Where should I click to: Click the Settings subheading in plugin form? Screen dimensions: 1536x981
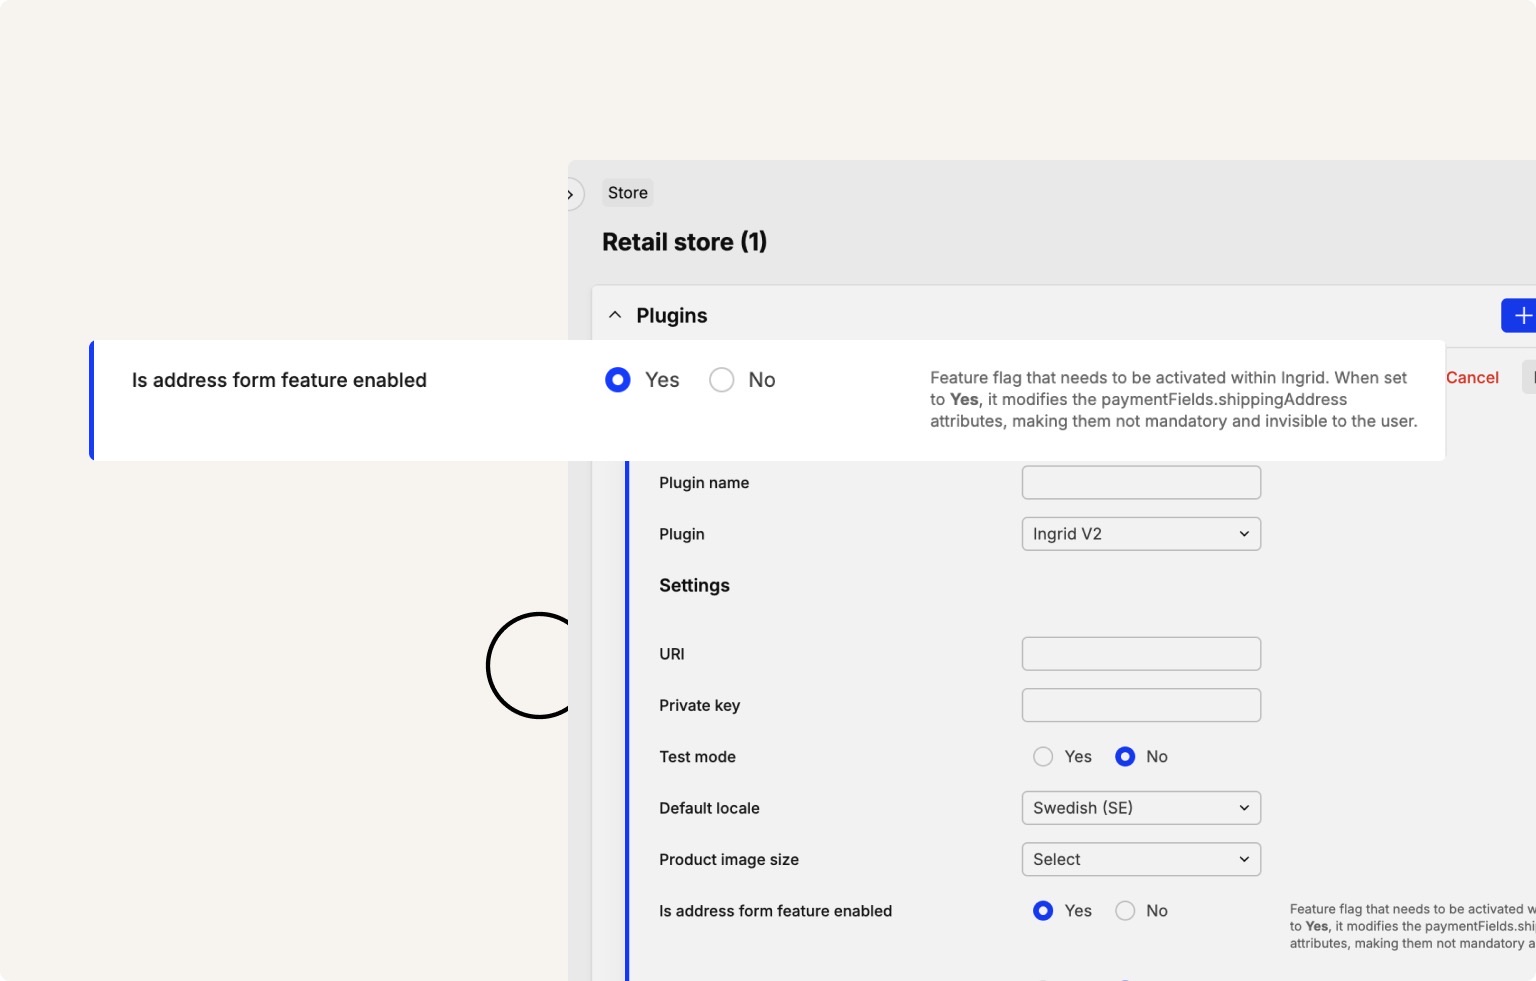[694, 586]
